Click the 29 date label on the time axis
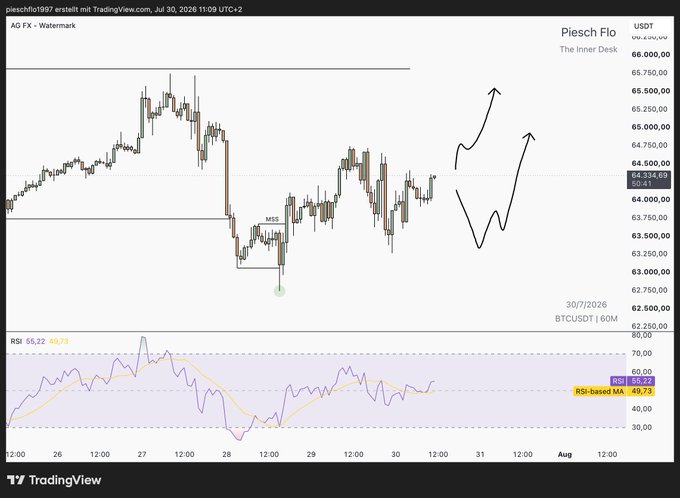This screenshot has width=680, height=498. tap(311, 454)
